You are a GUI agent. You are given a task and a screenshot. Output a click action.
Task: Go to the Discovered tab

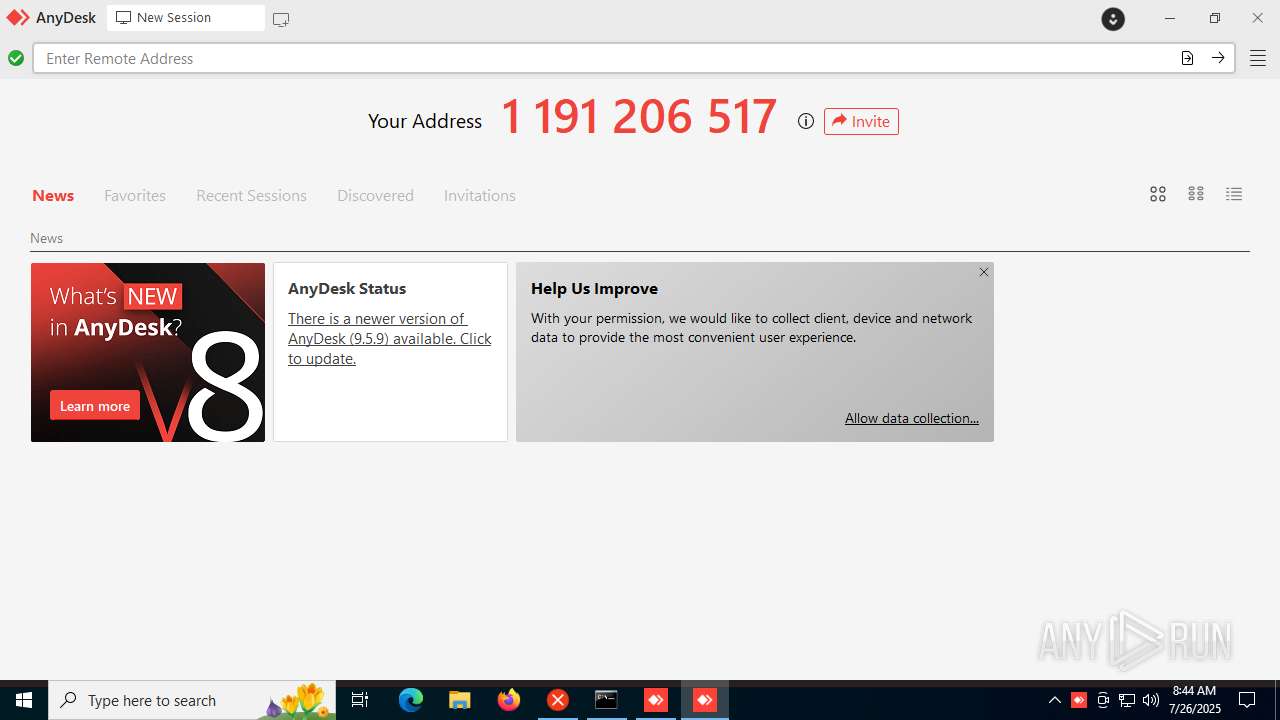[375, 195]
